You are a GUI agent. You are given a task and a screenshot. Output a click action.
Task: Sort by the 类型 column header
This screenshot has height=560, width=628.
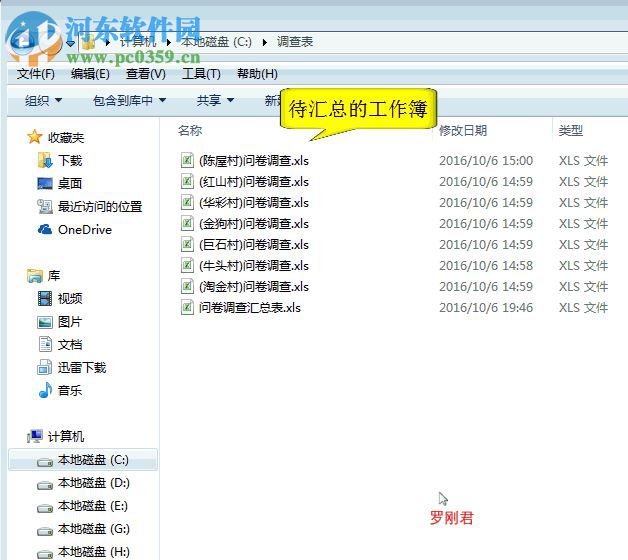click(571, 130)
